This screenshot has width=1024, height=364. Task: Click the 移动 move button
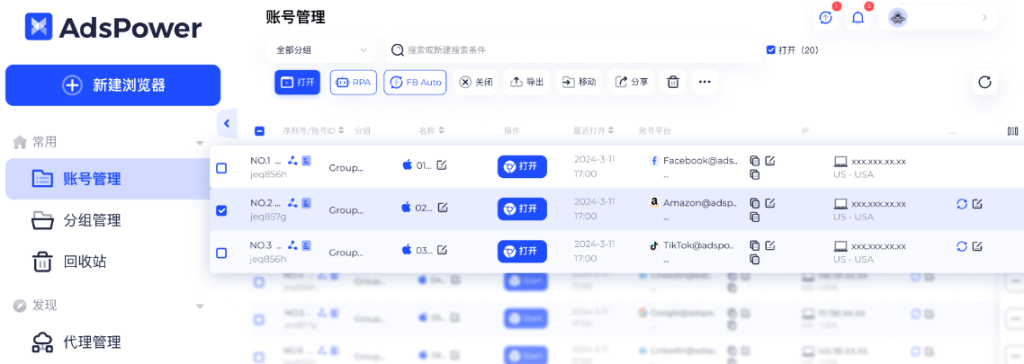[x=579, y=82]
